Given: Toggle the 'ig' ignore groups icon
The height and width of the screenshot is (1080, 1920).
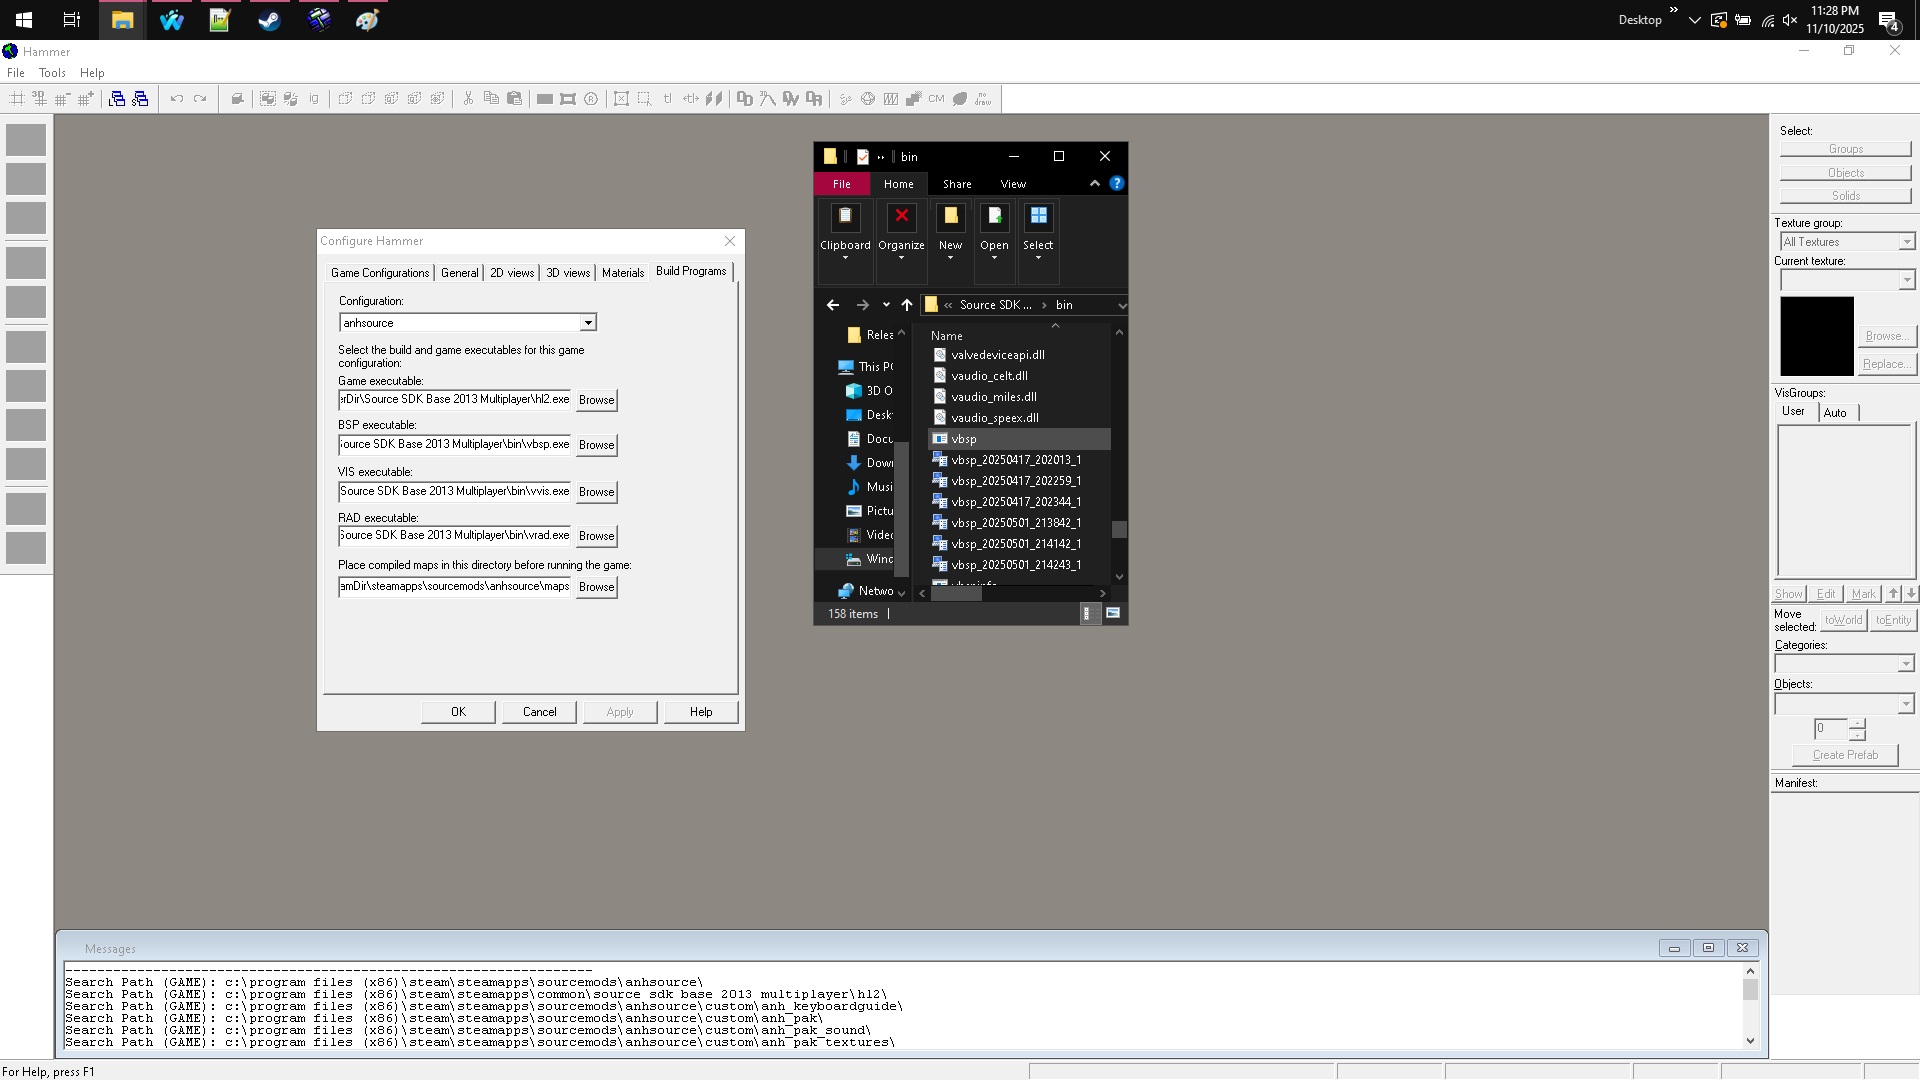Looking at the screenshot, I should (x=314, y=99).
